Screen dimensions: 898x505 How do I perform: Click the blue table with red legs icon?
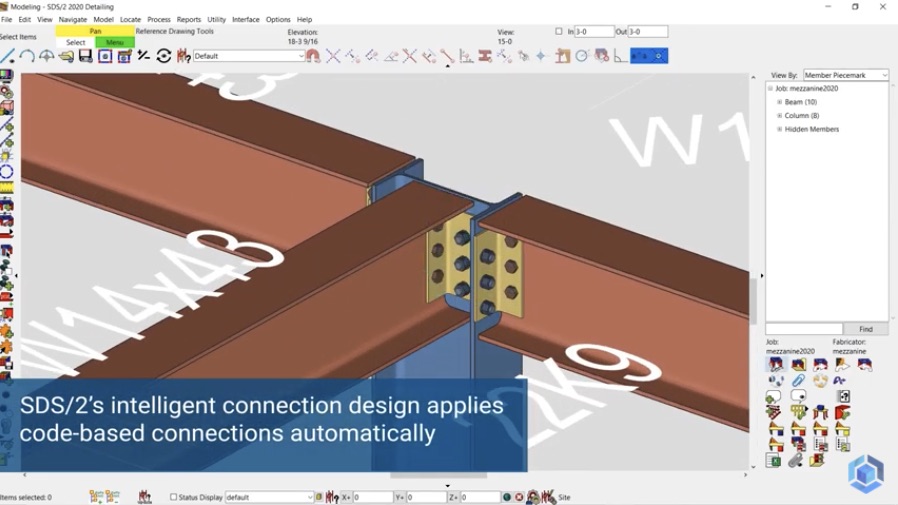click(821, 412)
